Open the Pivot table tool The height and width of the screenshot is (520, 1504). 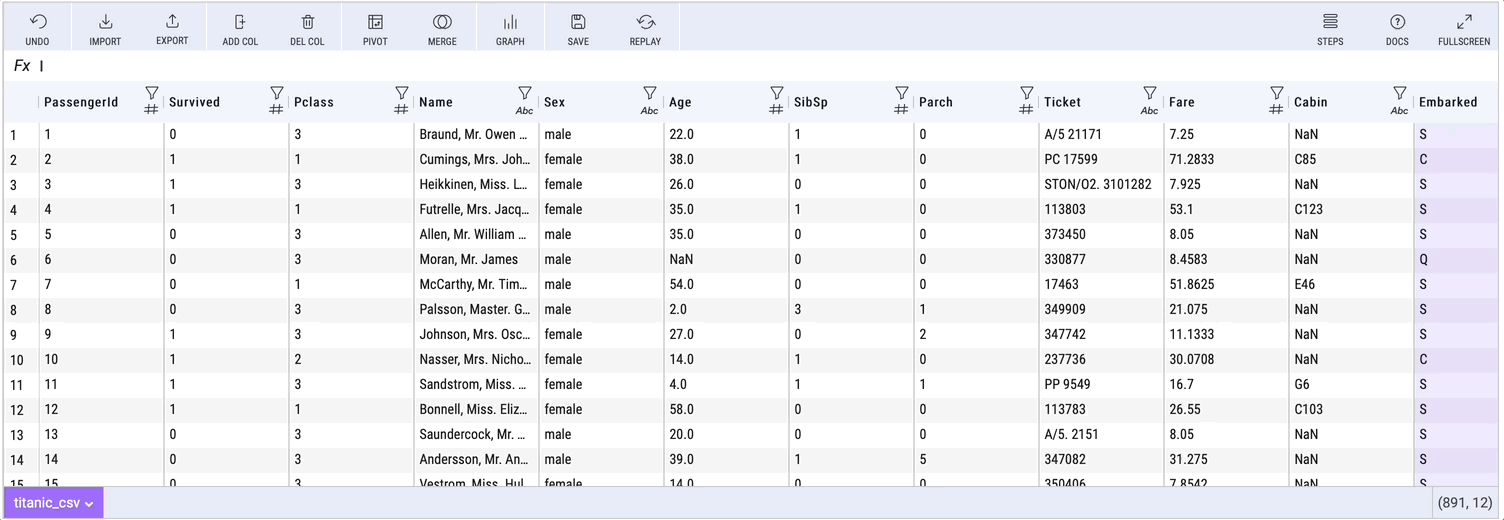point(375,22)
